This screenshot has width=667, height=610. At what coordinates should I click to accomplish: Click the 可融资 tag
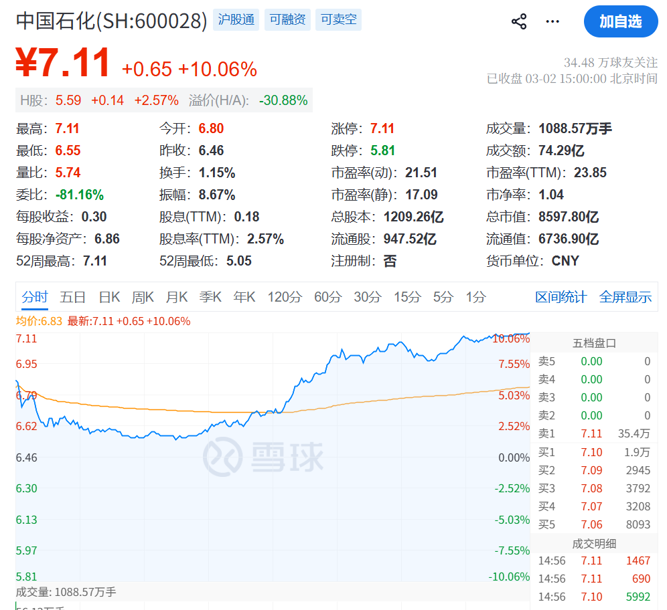(x=288, y=20)
